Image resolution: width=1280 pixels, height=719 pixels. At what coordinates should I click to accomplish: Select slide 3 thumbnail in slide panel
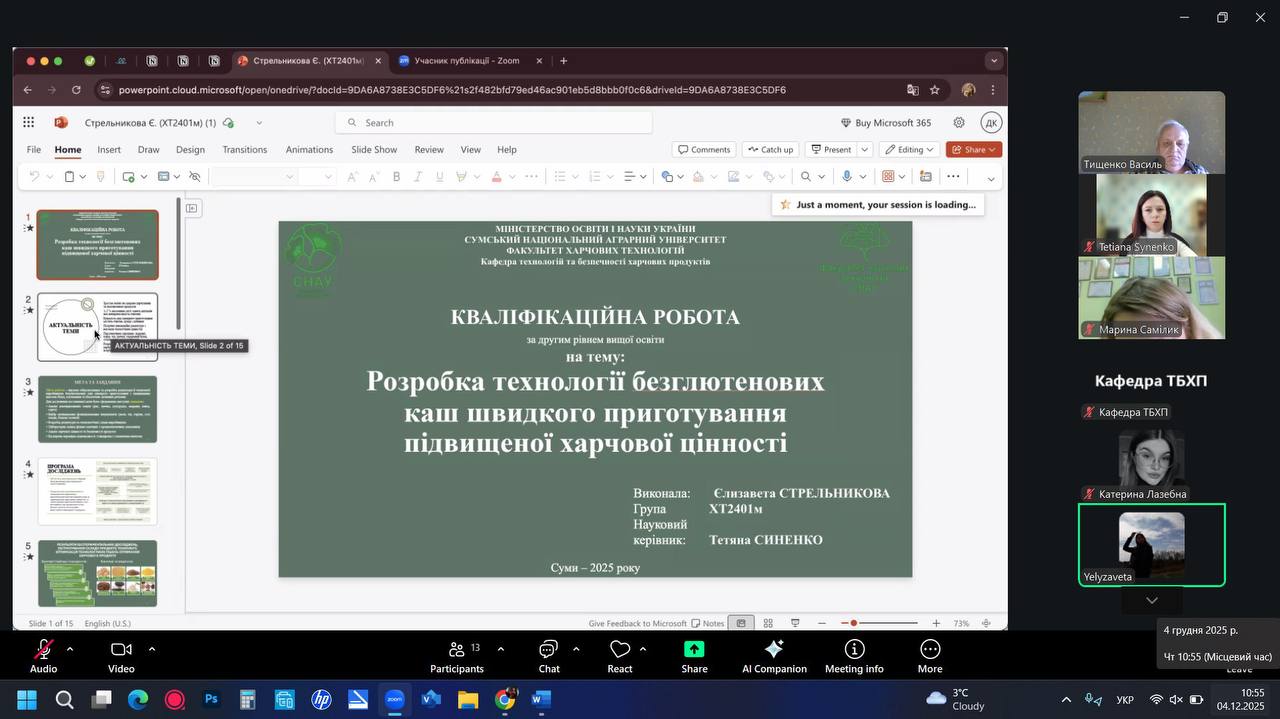(x=98, y=409)
